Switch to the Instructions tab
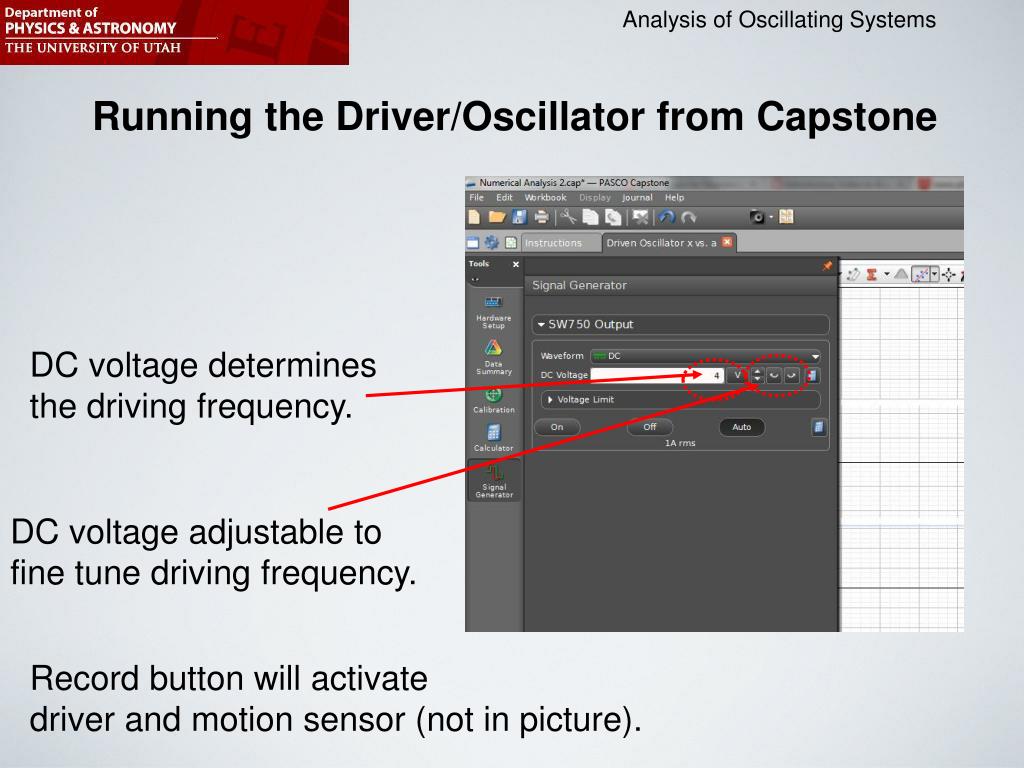This screenshot has height=768, width=1024. [560, 243]
